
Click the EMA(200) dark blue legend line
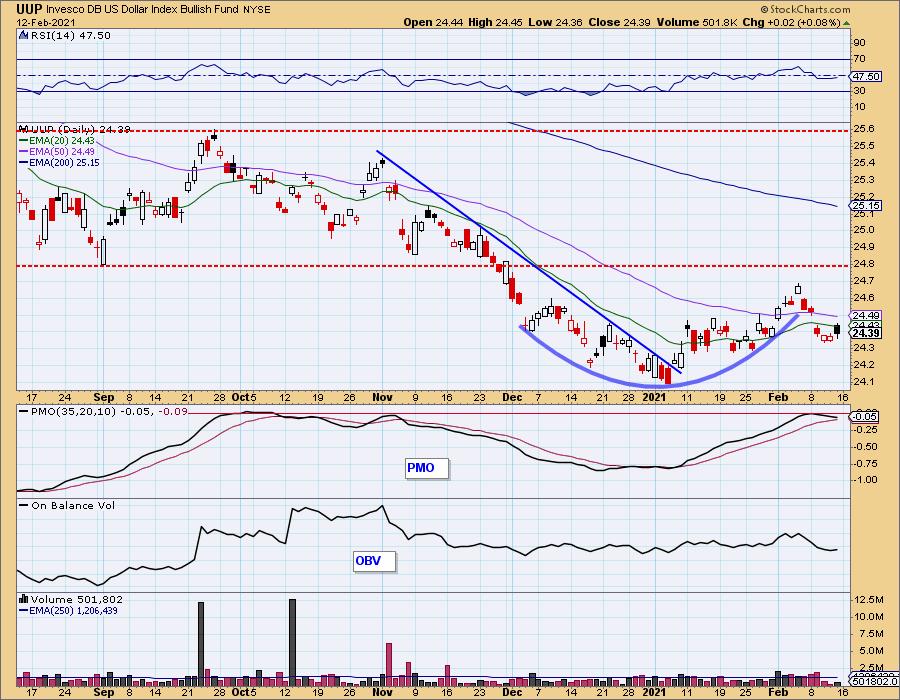(24, 163)
